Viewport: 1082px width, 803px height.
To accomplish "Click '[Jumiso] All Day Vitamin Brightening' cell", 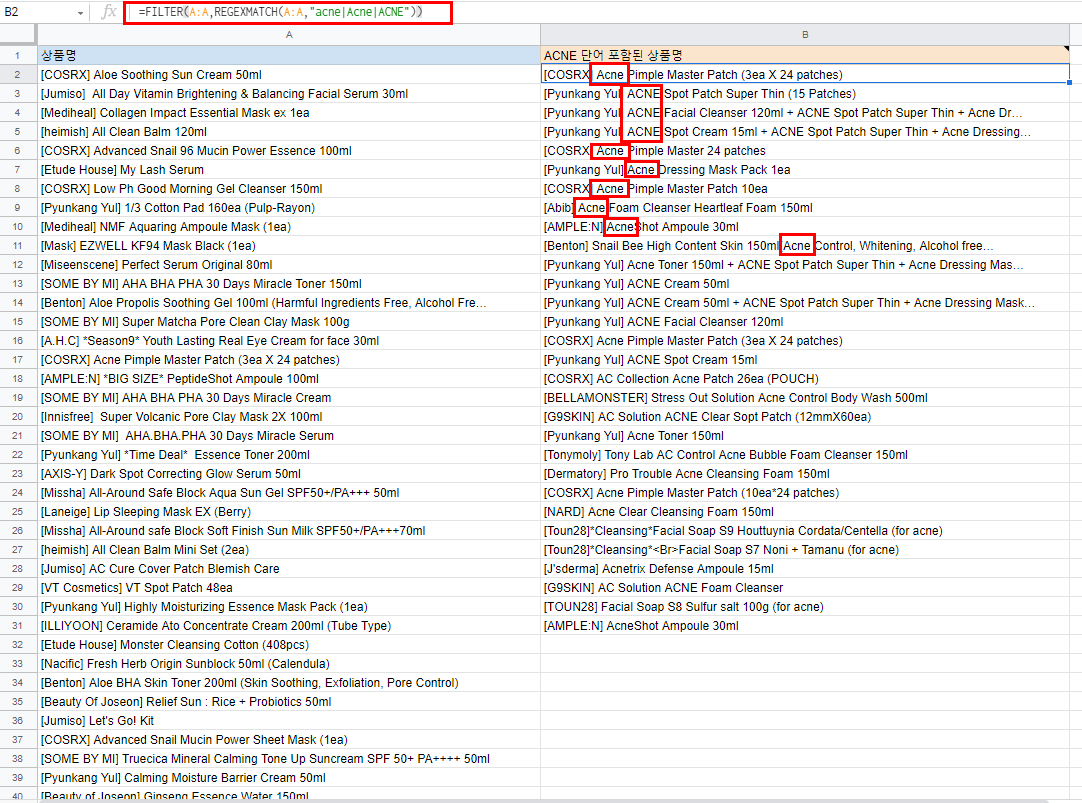I will click(x=289, y=94).
